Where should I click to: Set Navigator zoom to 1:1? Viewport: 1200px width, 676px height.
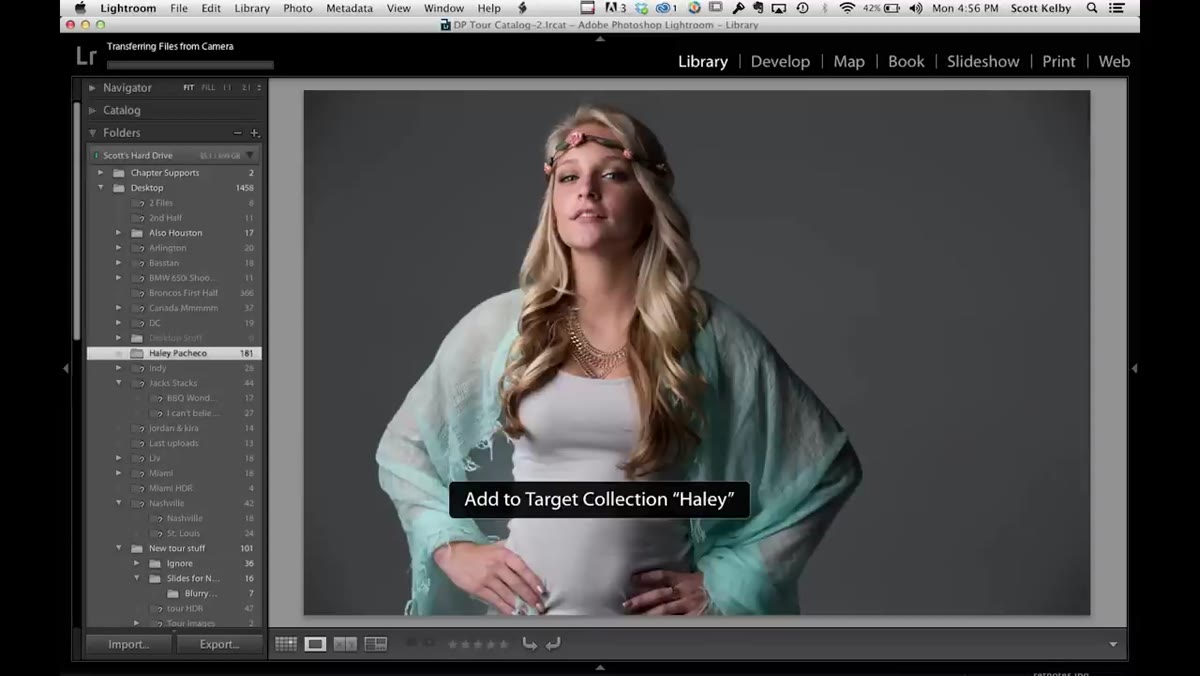[x=227, y=88]
